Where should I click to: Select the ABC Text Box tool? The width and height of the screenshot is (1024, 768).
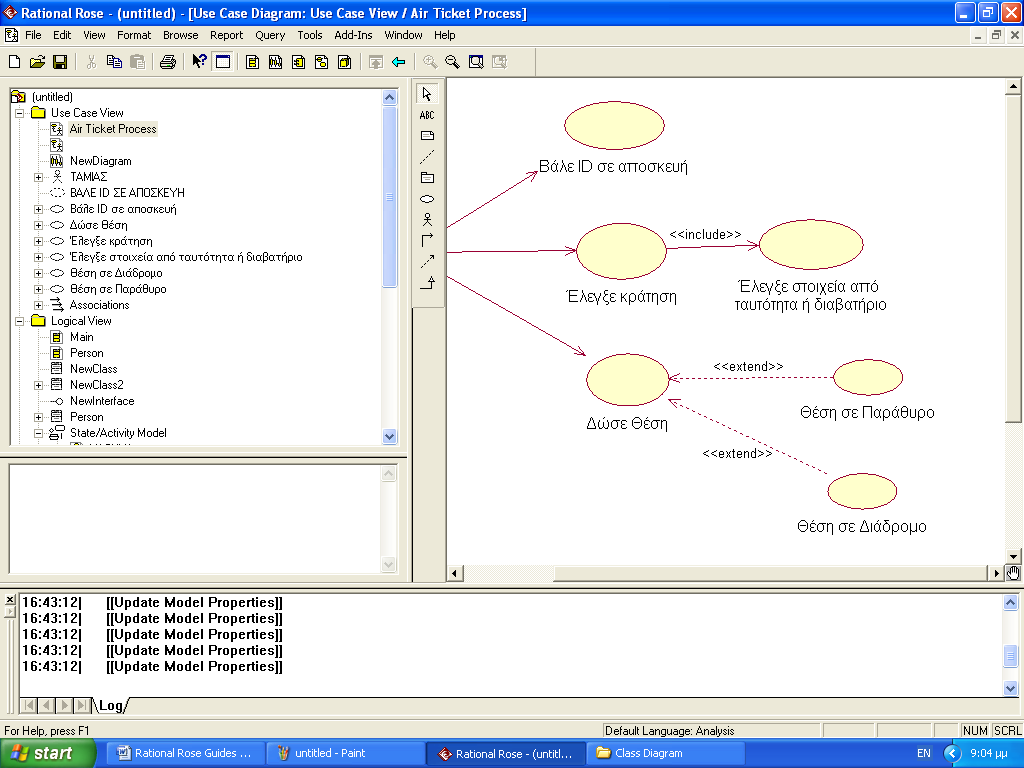coord(427,115)
